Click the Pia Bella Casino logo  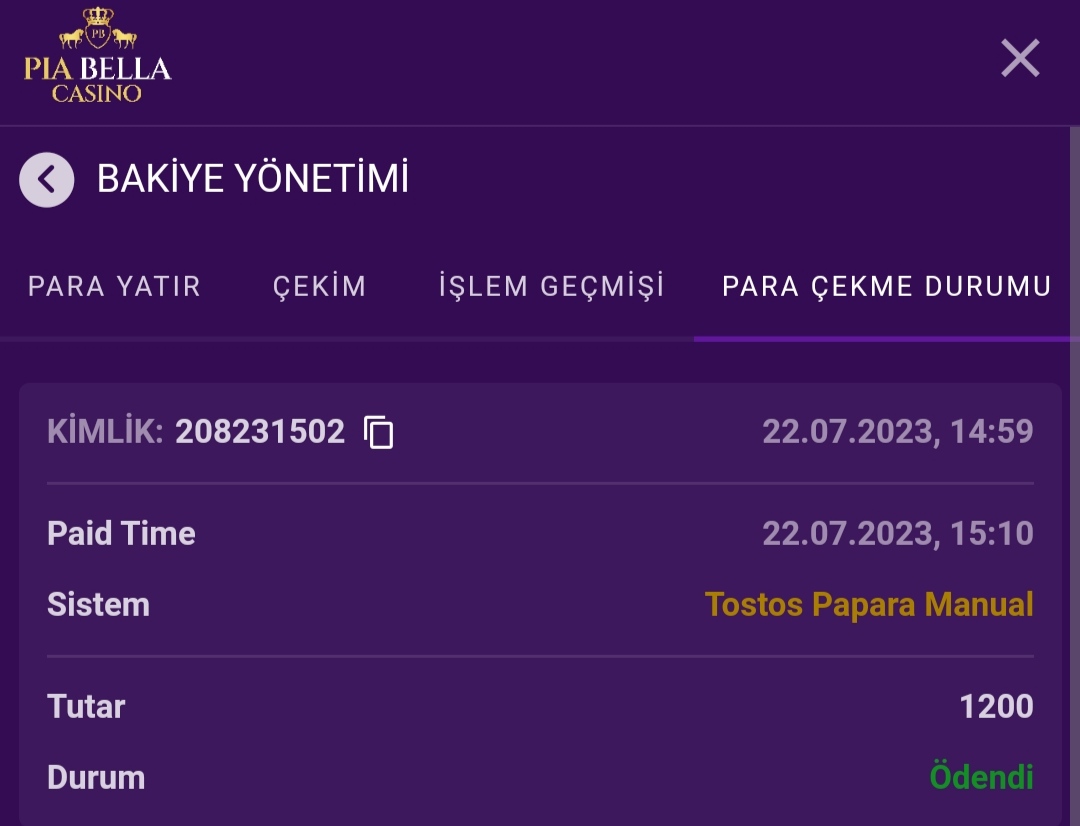[x=97, y=56]
